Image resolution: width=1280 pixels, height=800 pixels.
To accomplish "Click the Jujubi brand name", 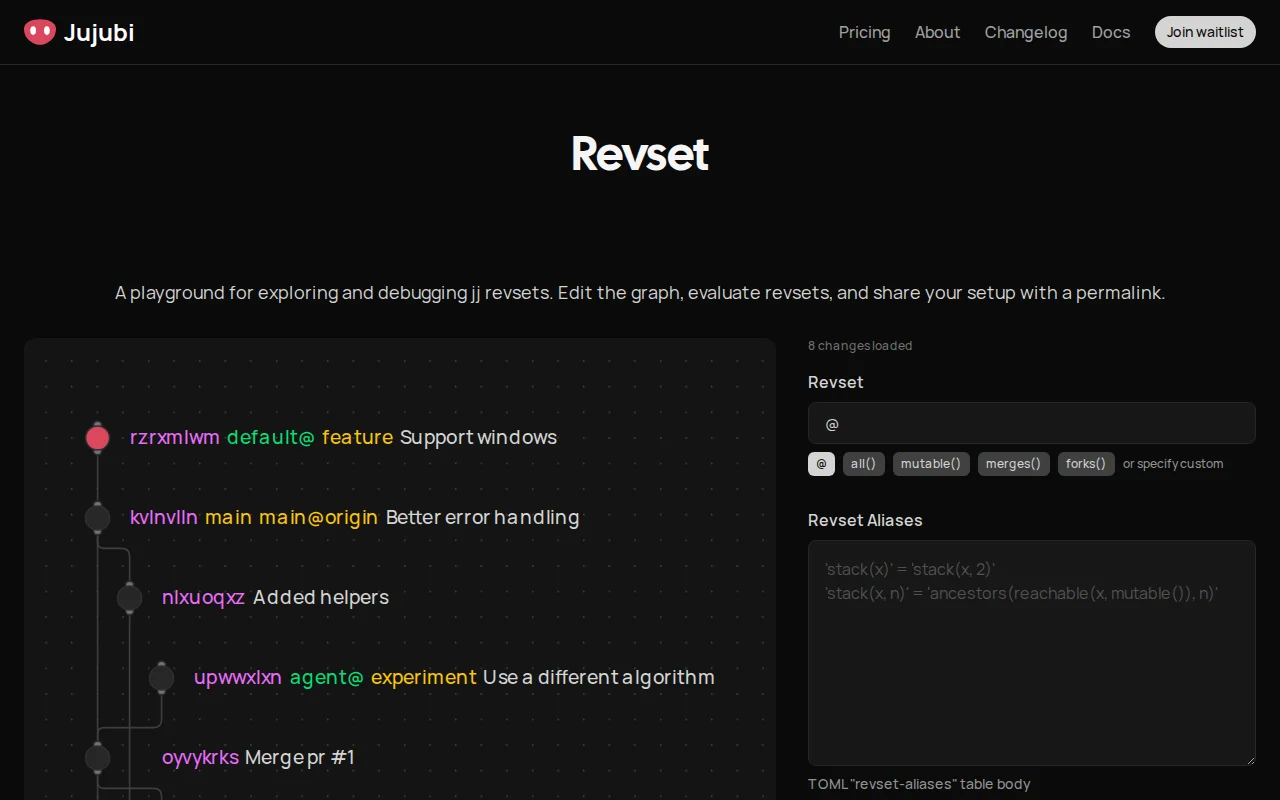I will point(99,32).
